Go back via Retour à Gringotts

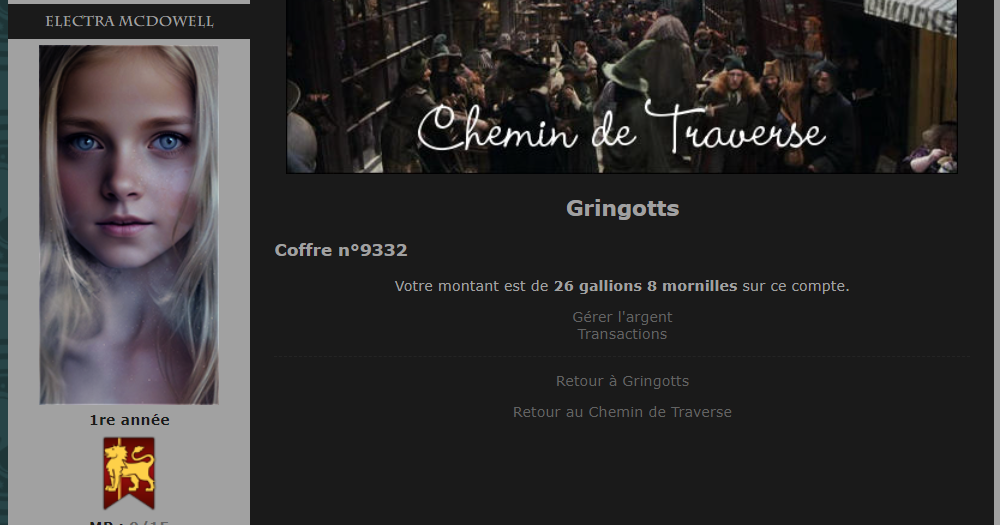click(x=622, y=381)
